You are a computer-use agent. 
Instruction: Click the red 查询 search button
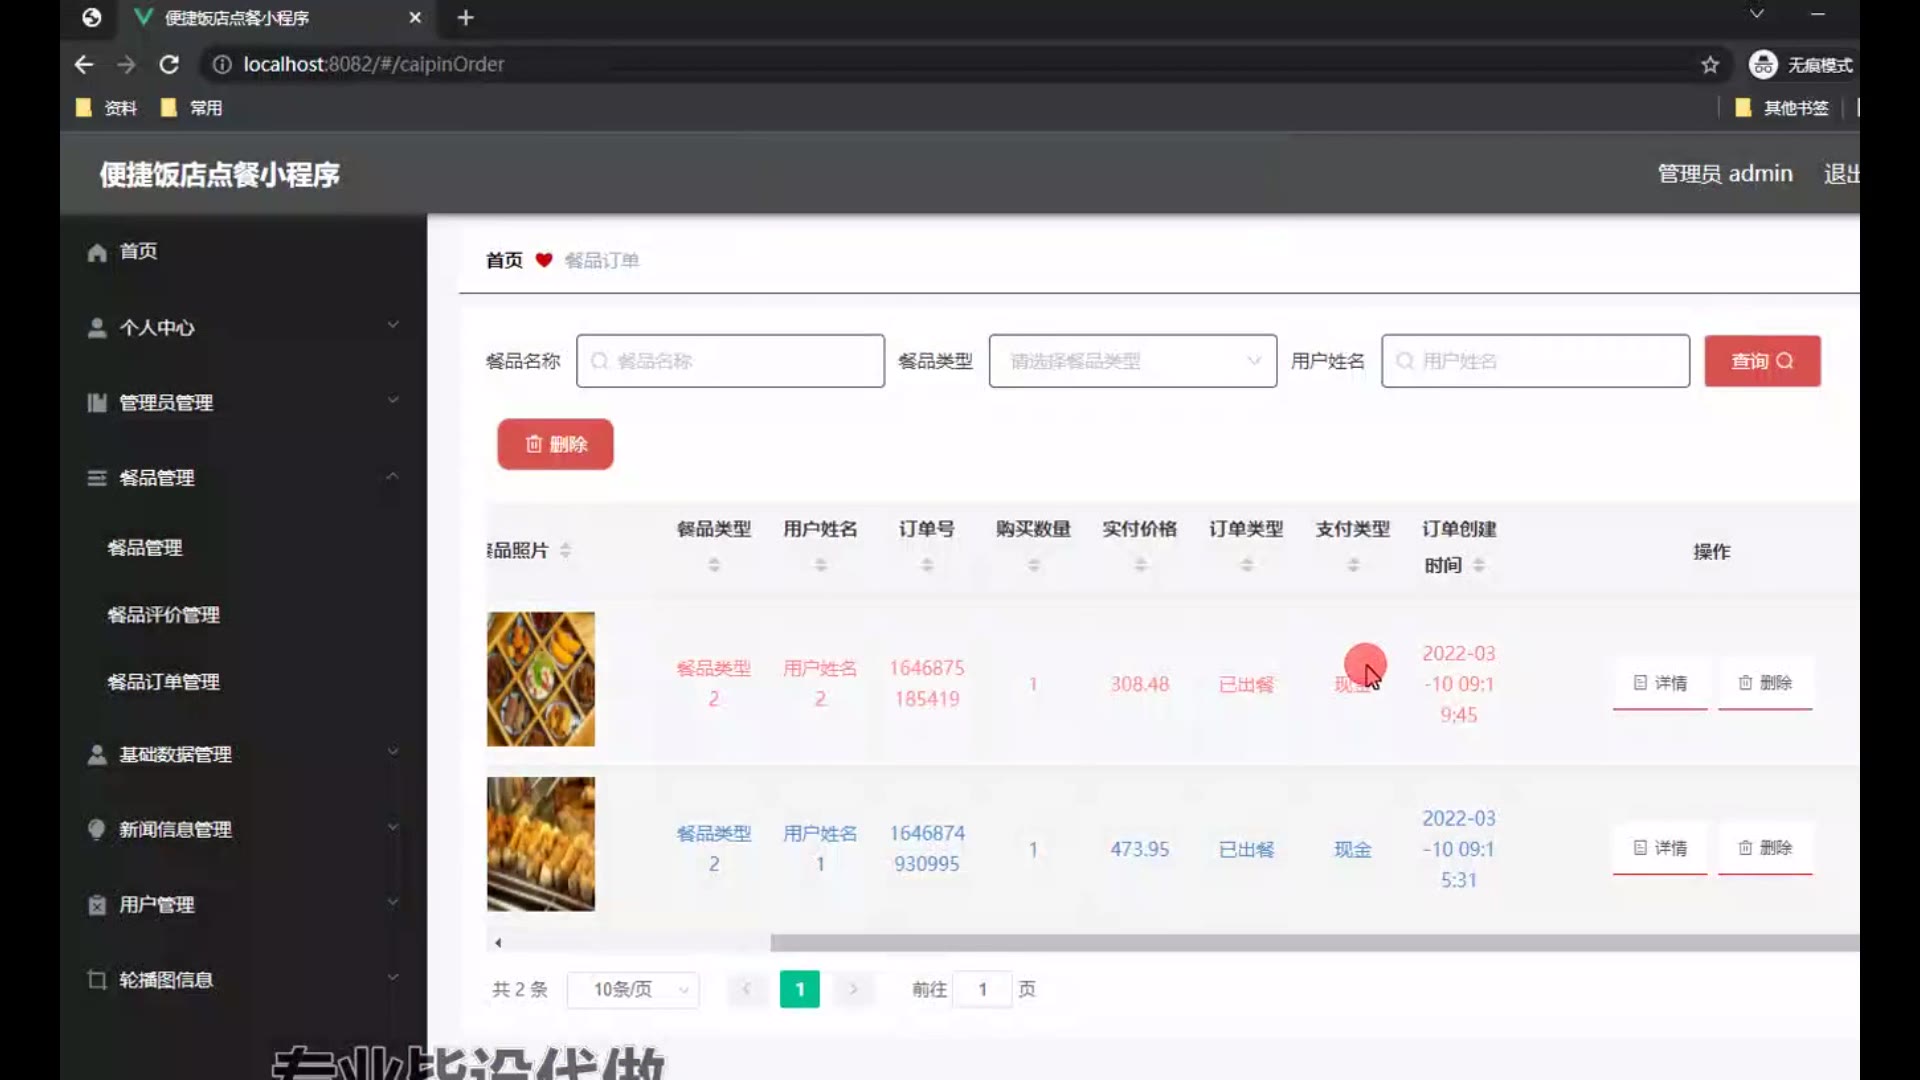pos(1762,361)
